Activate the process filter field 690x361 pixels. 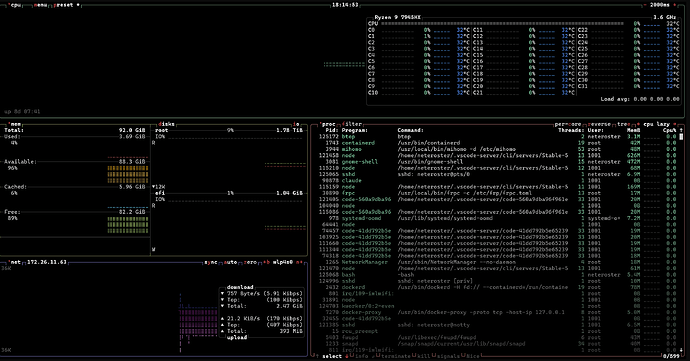(x=352, y=124)
